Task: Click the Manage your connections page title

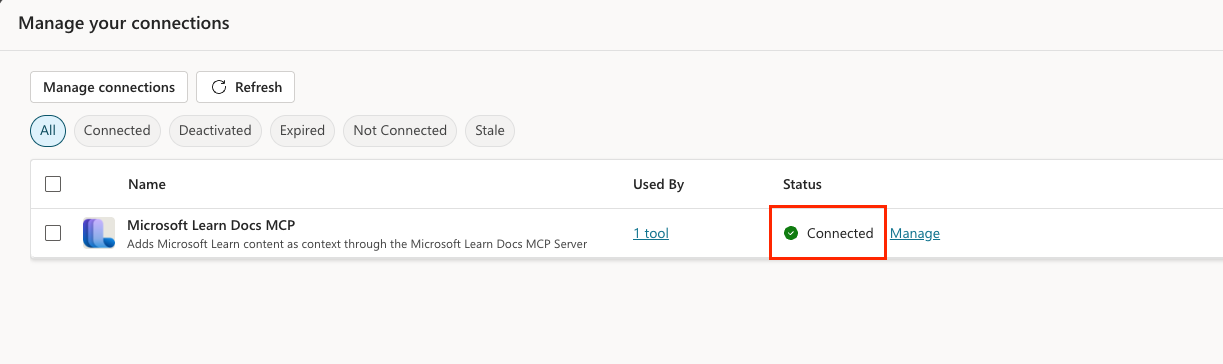Action: [124, 22]
